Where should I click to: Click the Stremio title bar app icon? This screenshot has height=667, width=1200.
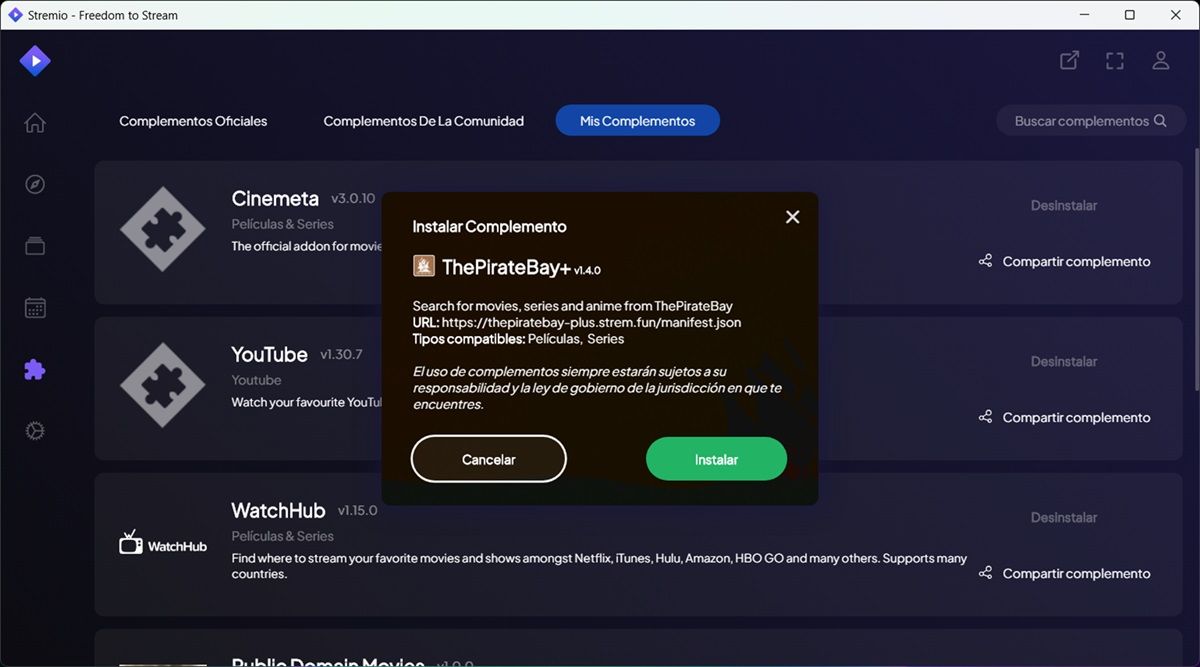pos(15,15)
